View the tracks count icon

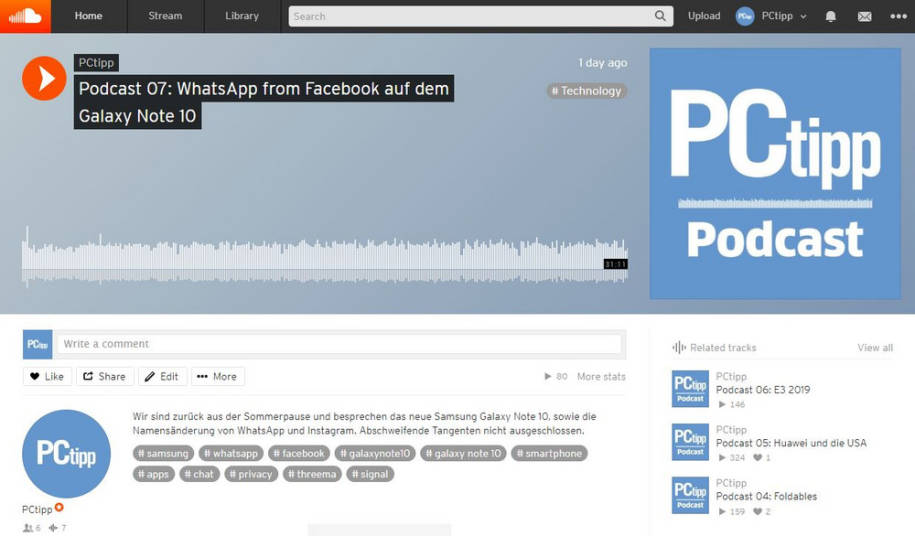tap(53, 528)
